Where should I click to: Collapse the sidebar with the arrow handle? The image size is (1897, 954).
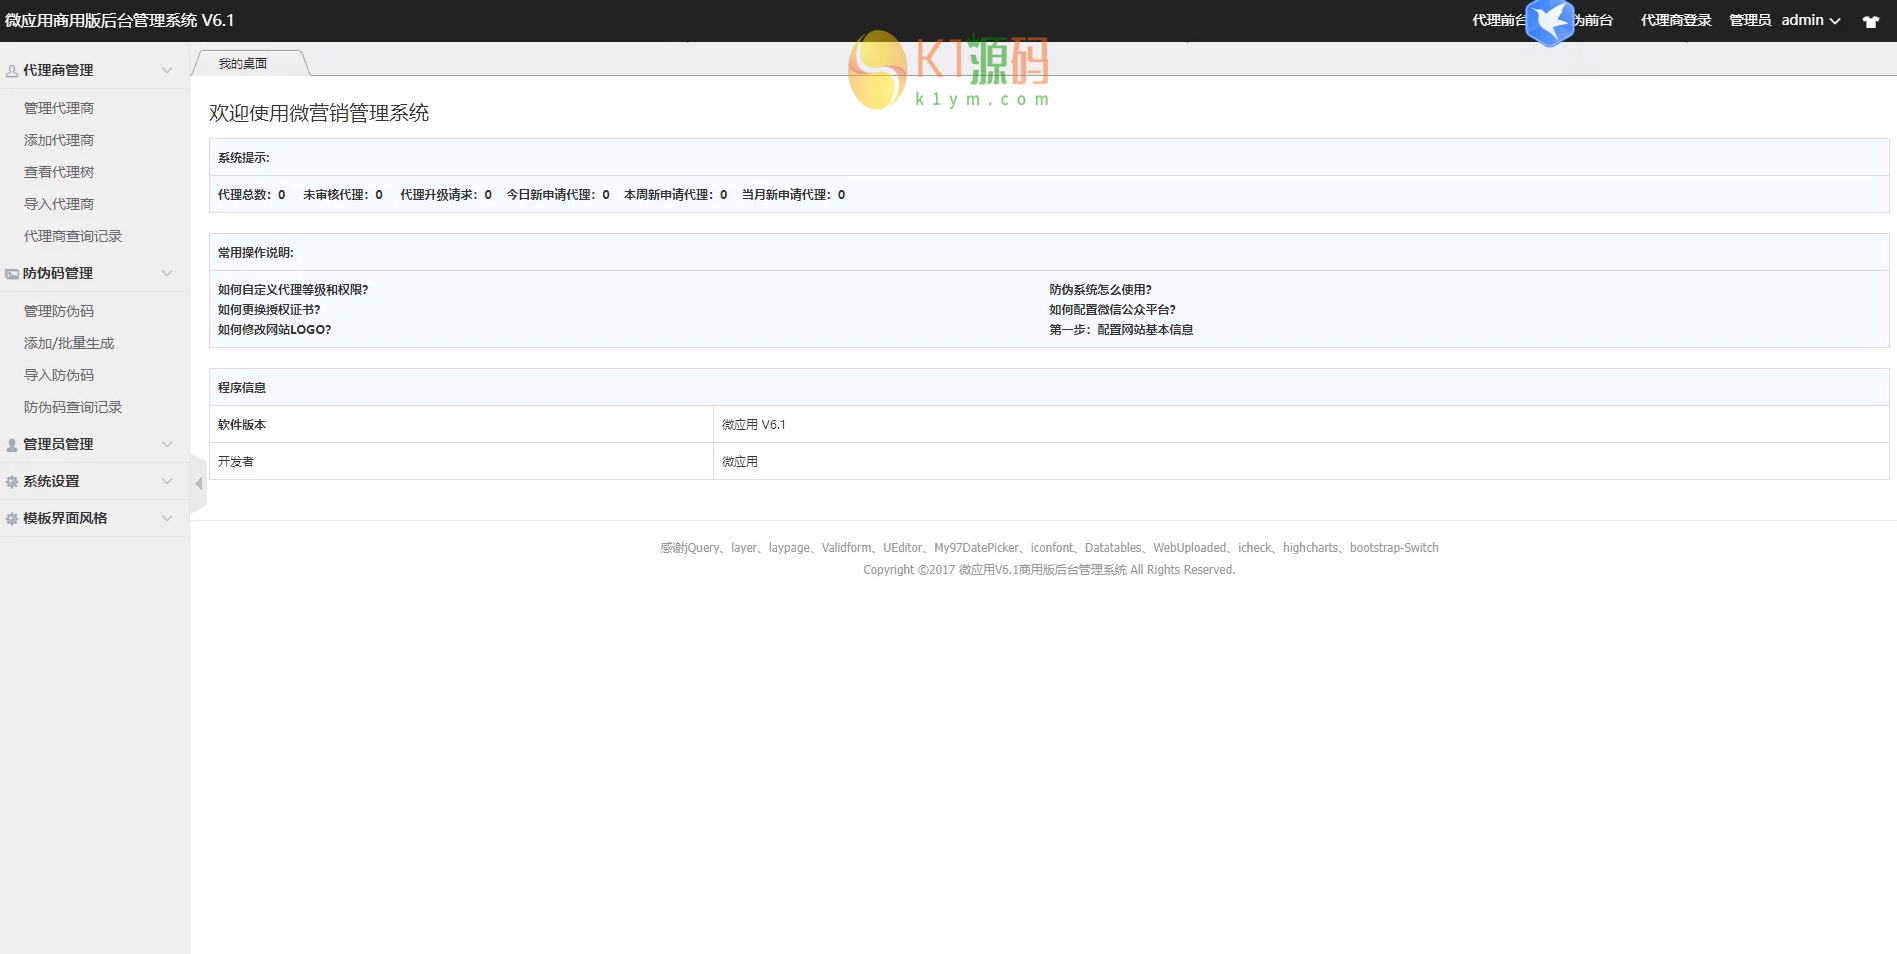198,484
